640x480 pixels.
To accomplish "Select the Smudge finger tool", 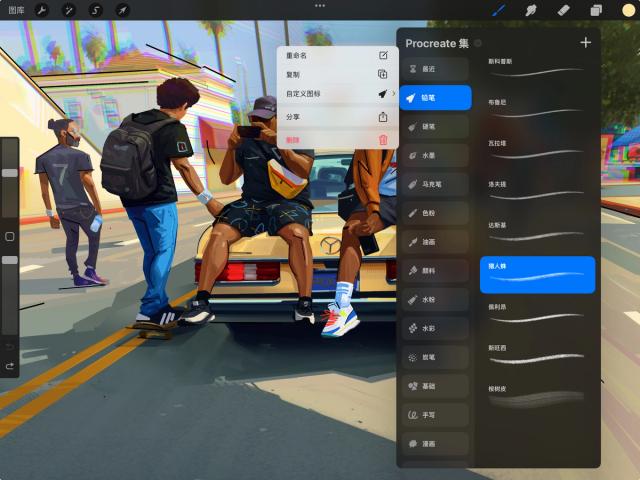I will (531, 10).
